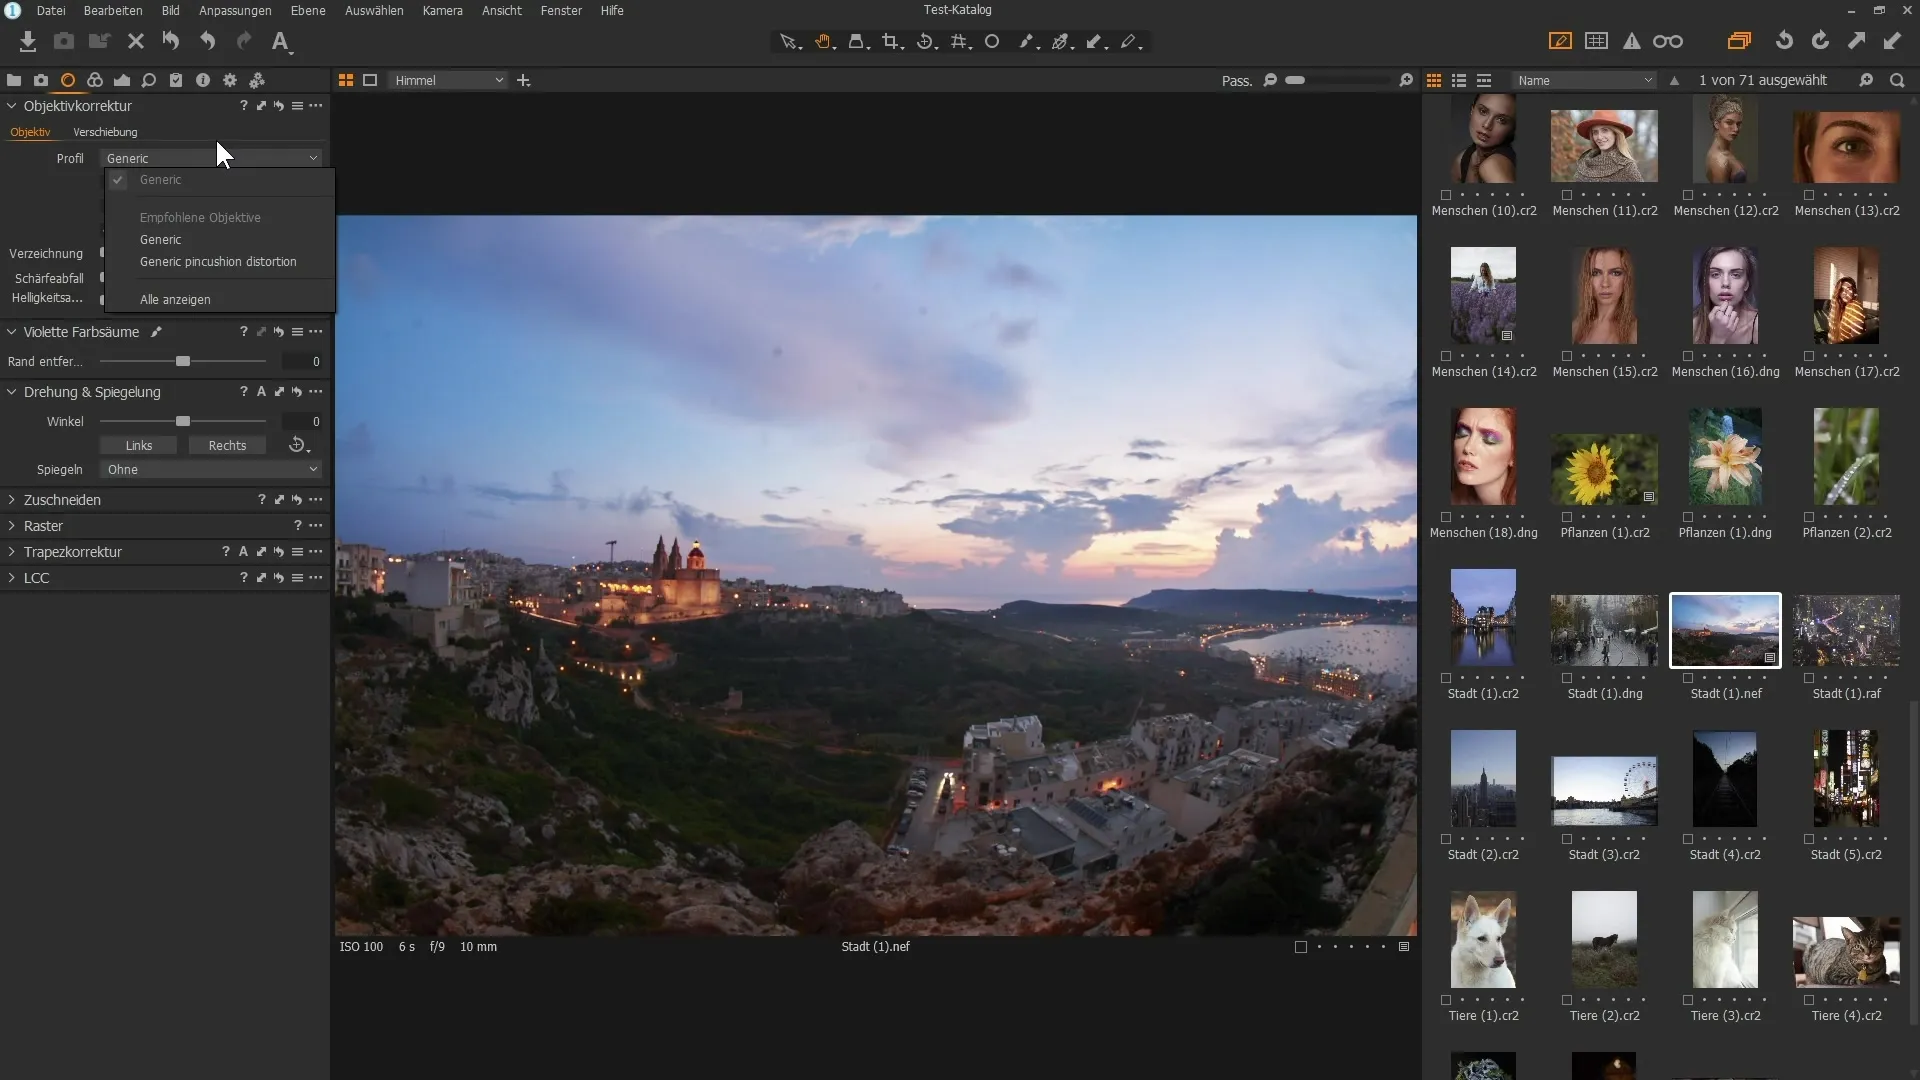
Task: Click the add layer plus button
Action: 523,80
